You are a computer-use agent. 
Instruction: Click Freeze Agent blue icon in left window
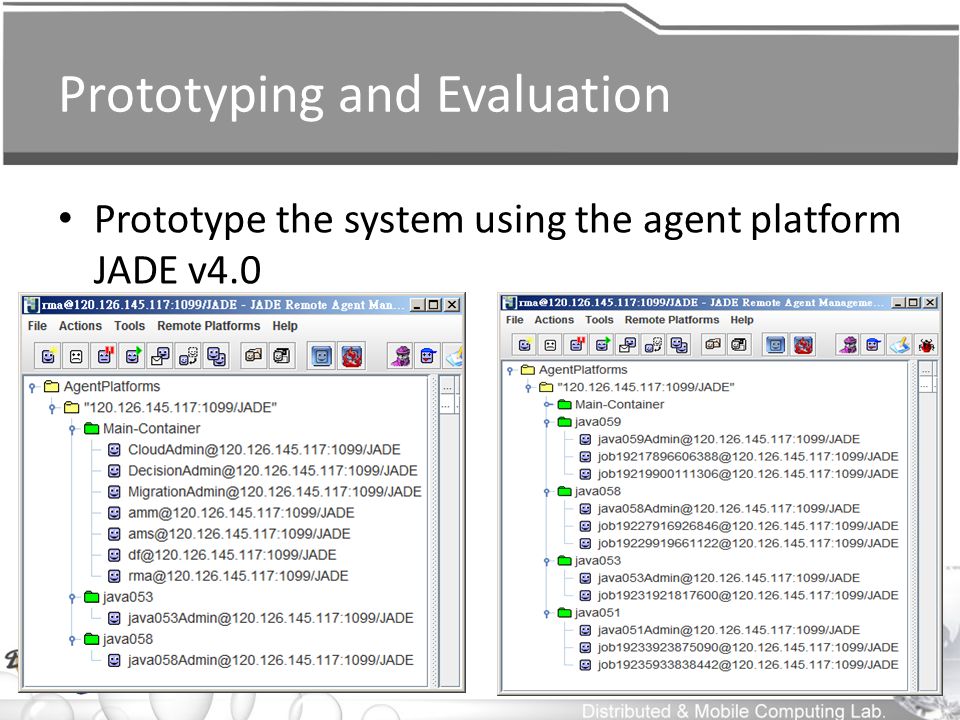(322, 356)
